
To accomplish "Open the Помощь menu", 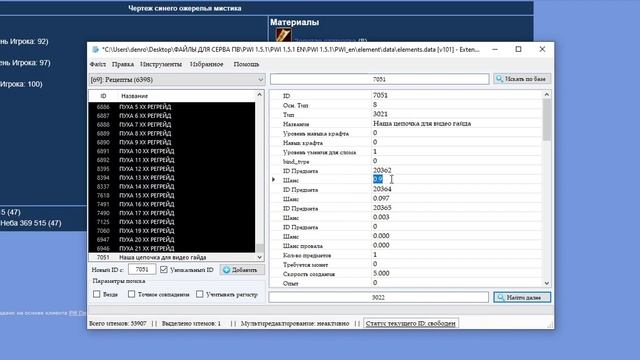I will (x=246, y=64).
